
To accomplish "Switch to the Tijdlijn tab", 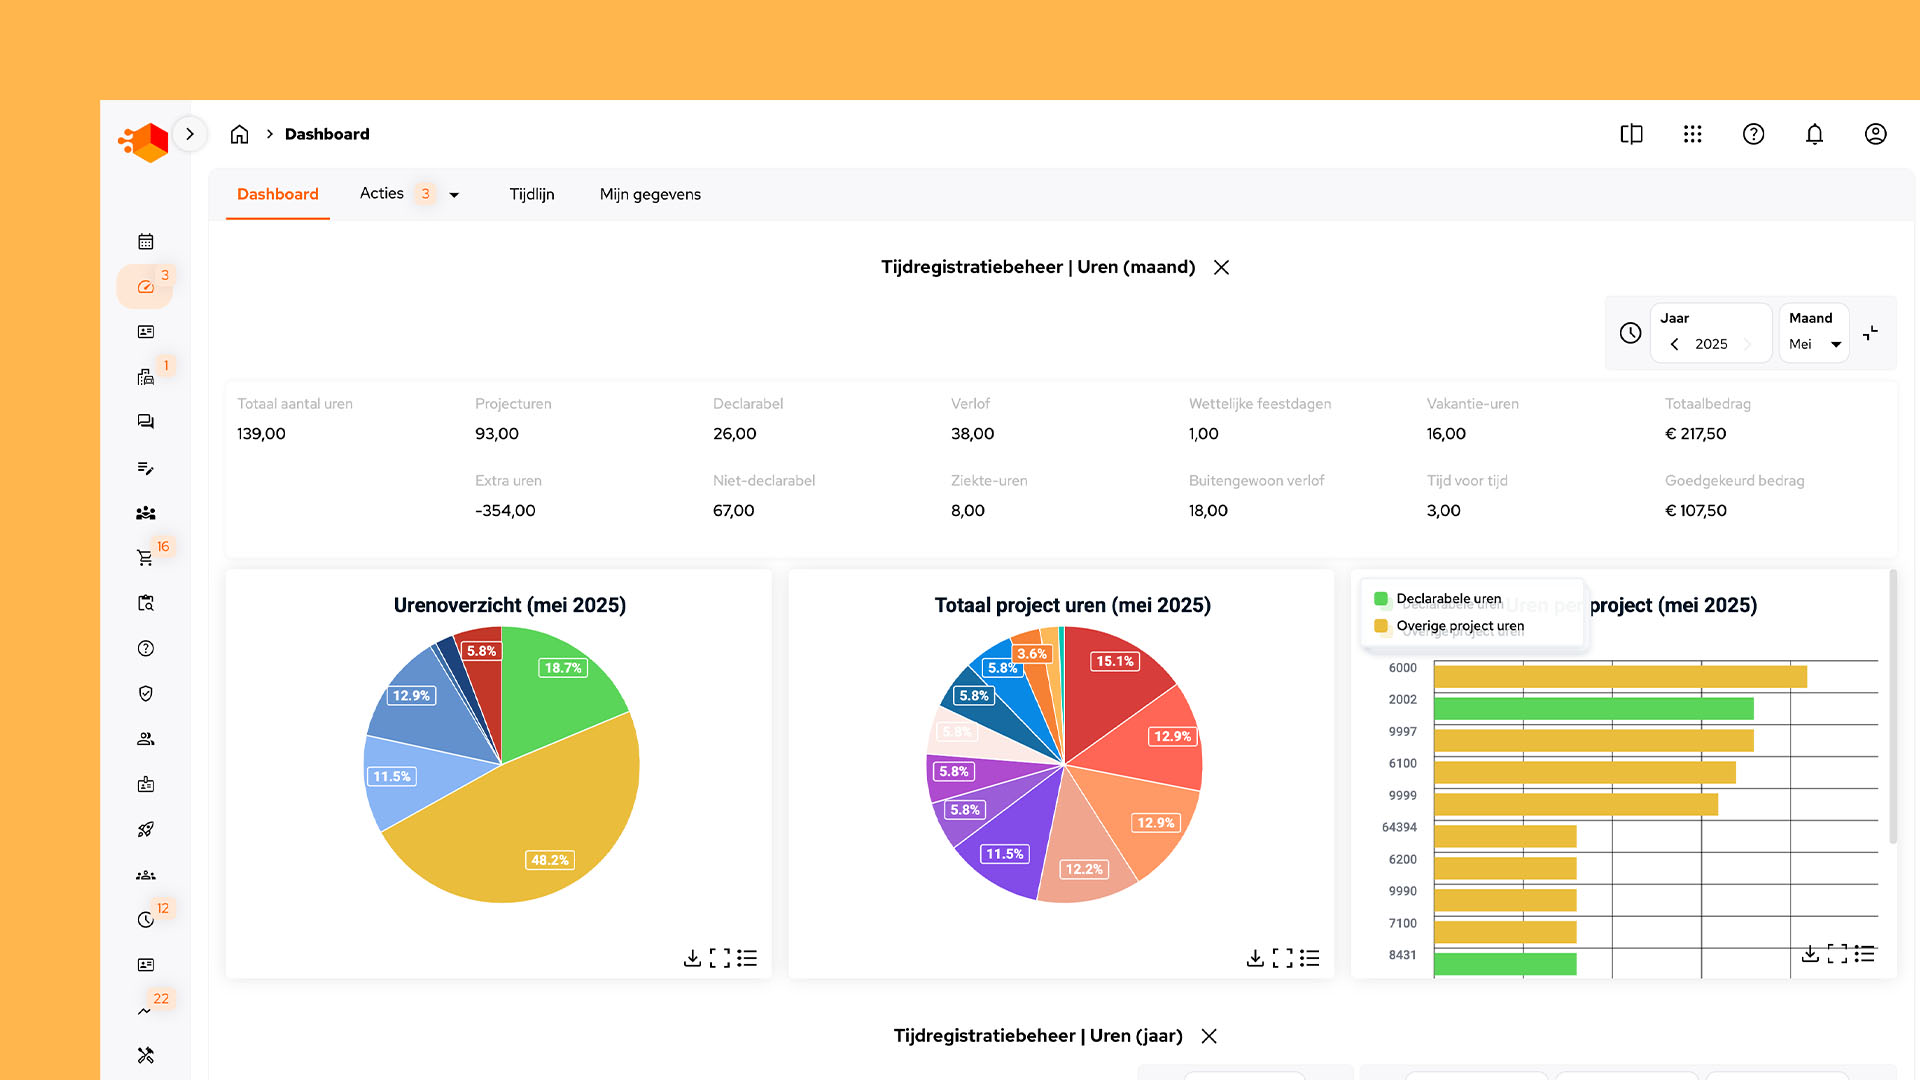I will (x=531, y=194).
